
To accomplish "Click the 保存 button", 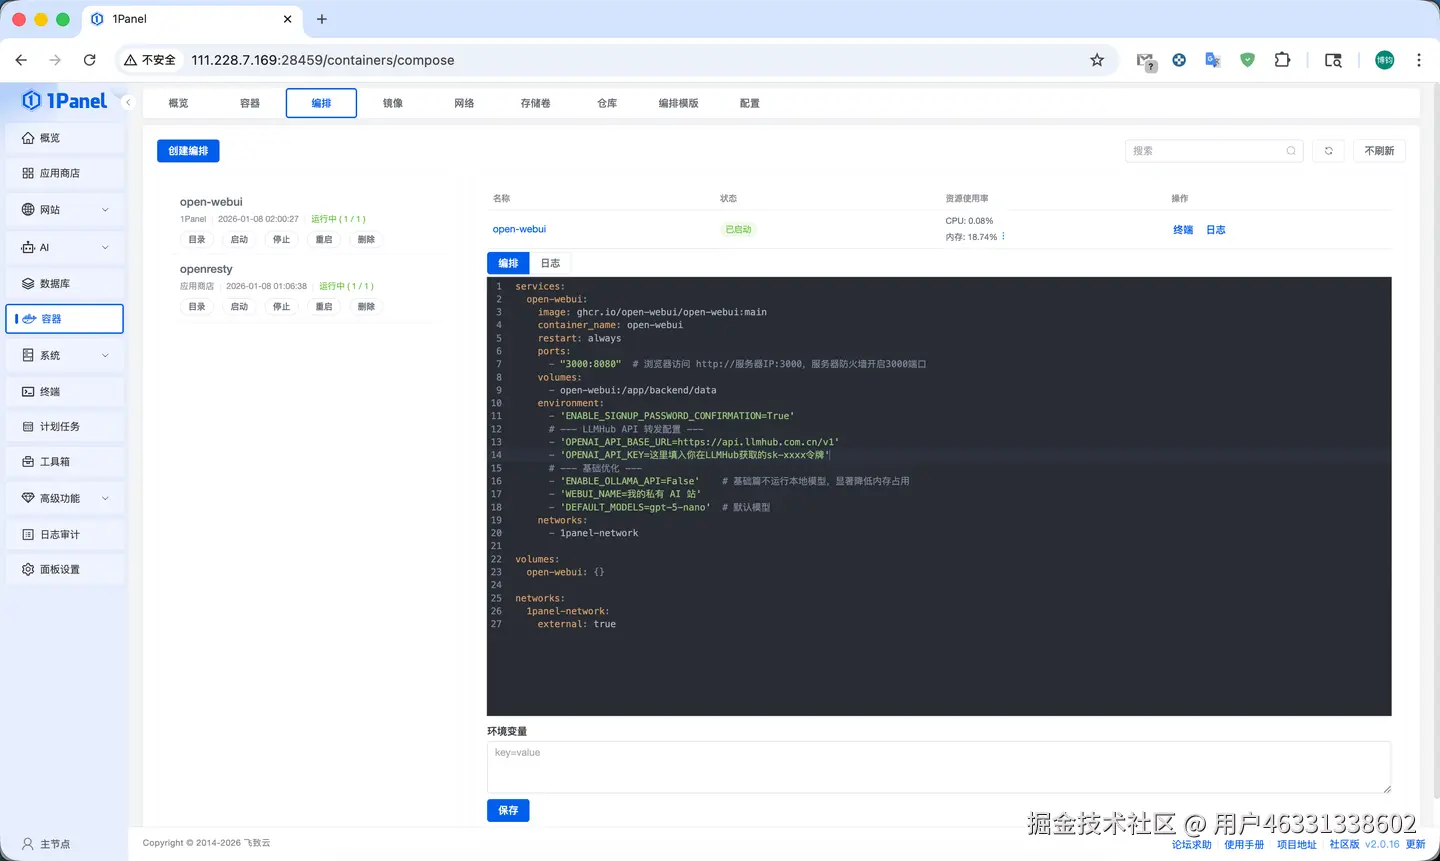I will point(508,810).
